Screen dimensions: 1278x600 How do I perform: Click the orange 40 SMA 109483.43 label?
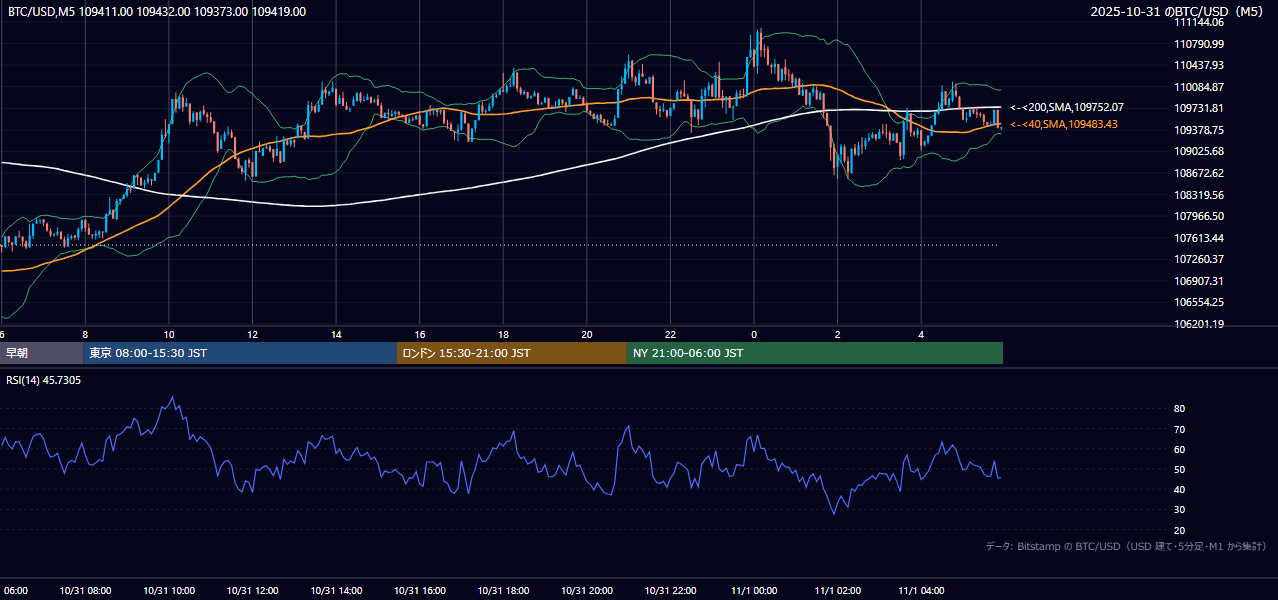1064,124
